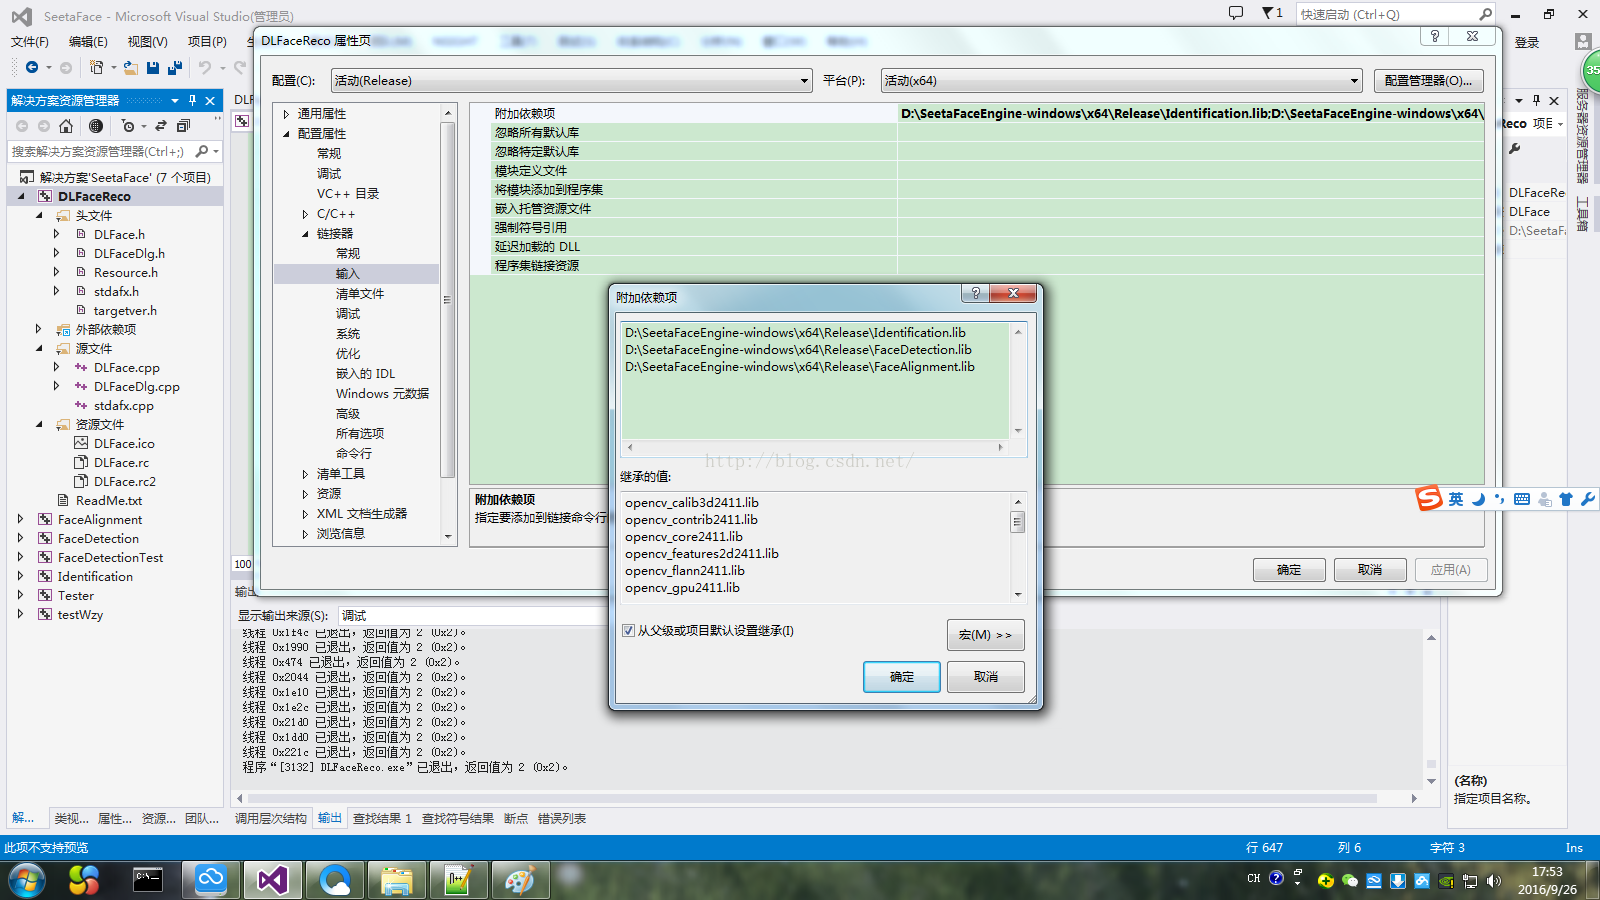Click the inherited values list scrollbar thumb
The image size is (1600, 900).
coord(1018,522)
